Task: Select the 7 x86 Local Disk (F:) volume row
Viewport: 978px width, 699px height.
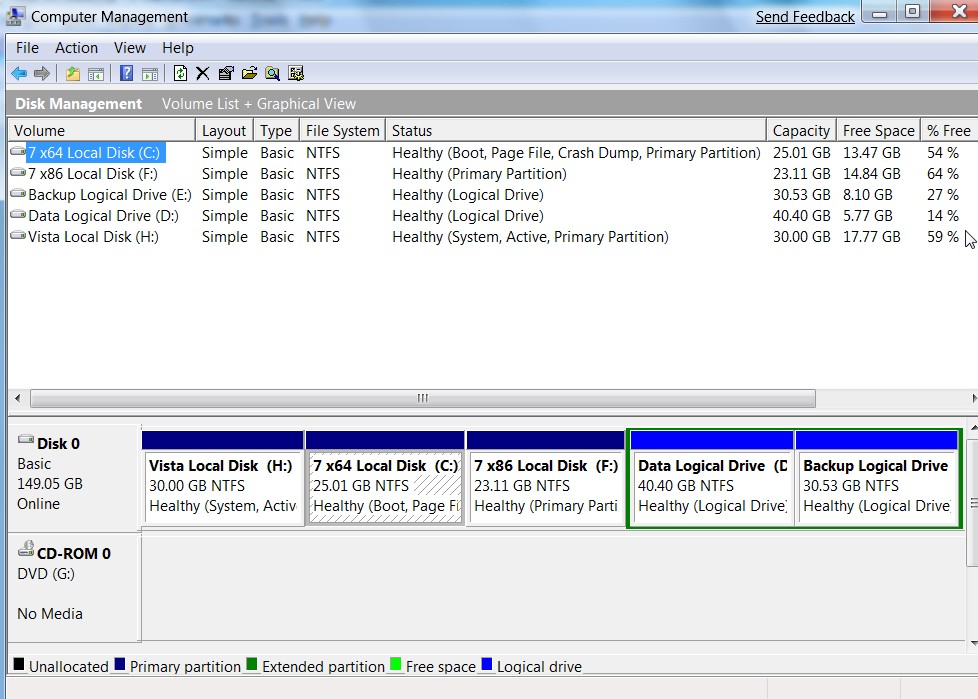Action: [493, 174]
